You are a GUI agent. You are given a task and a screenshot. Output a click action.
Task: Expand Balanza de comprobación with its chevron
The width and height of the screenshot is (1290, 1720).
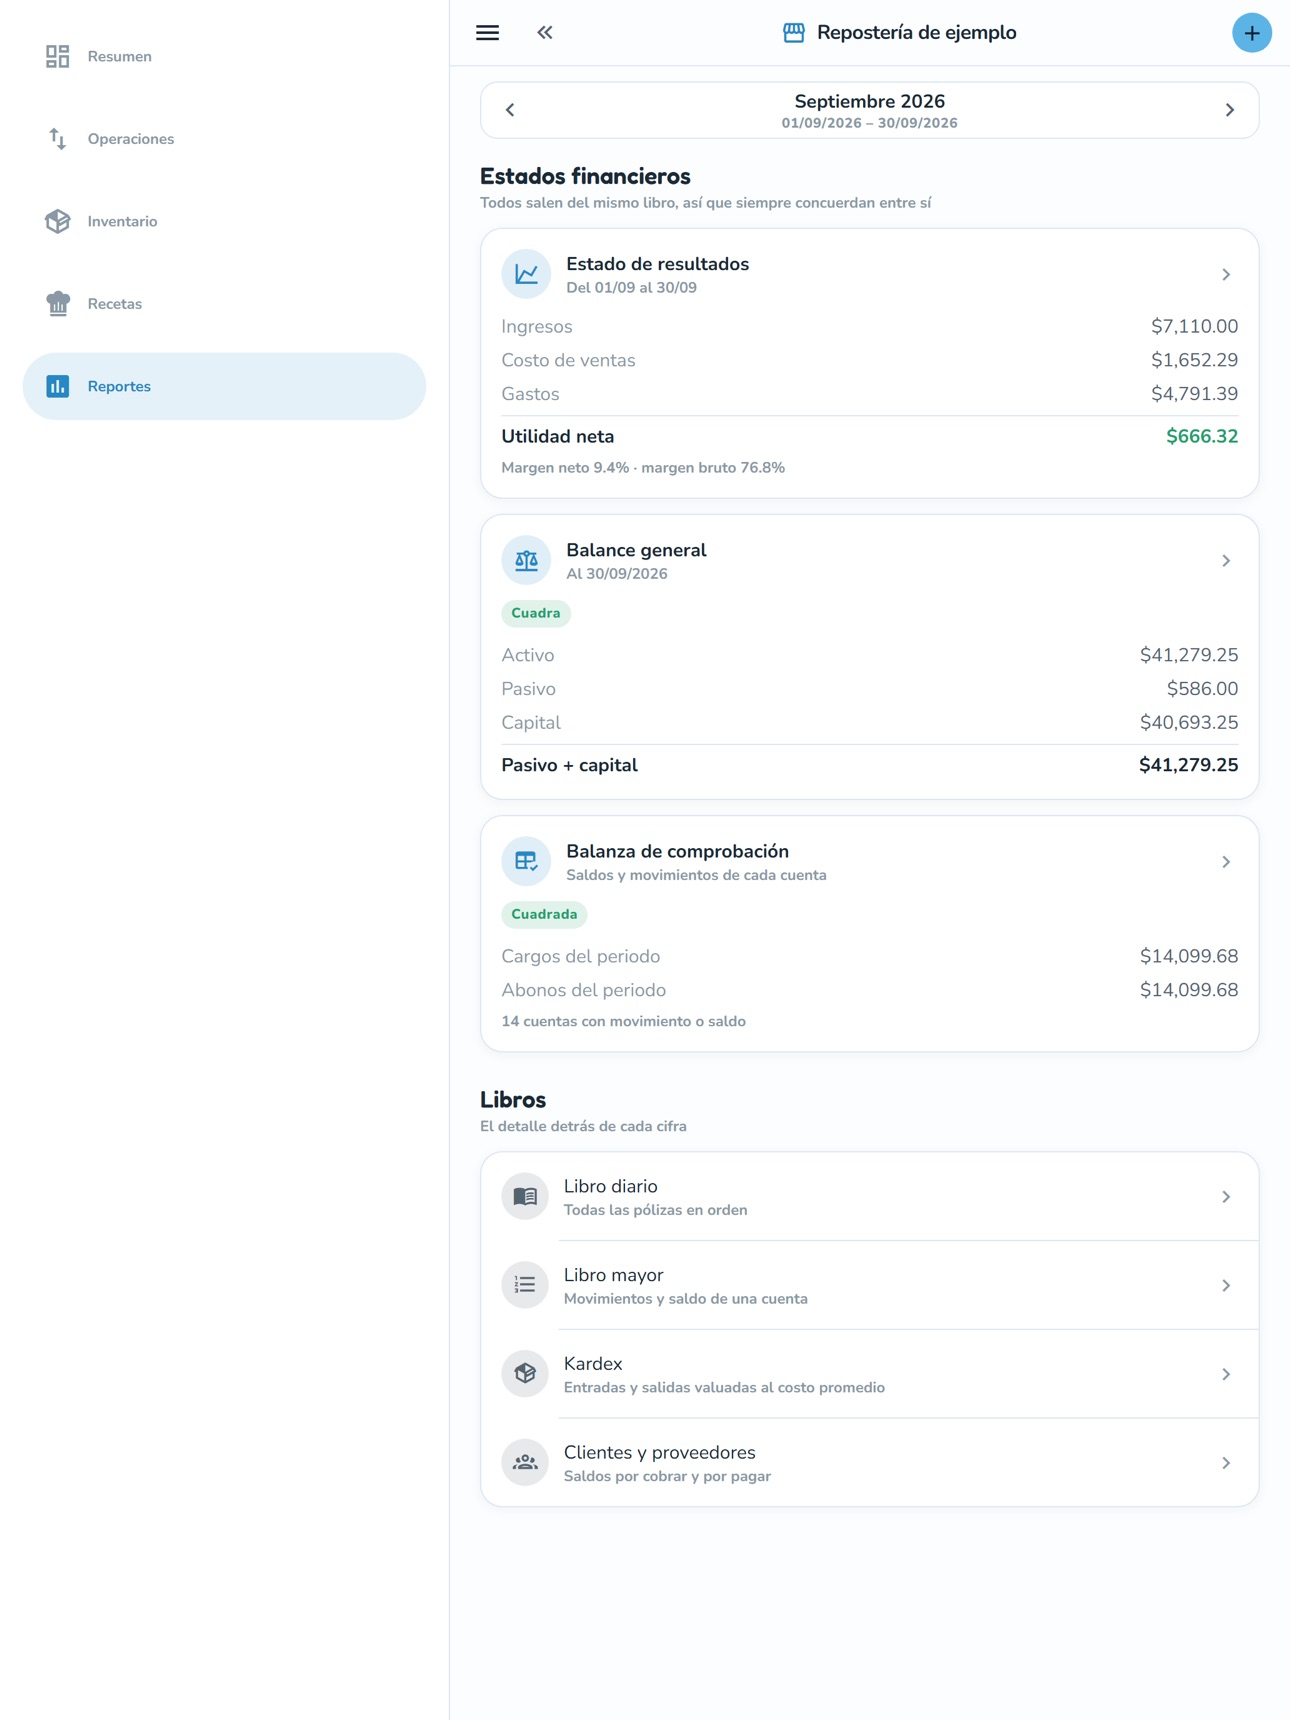pos(1226,862)
